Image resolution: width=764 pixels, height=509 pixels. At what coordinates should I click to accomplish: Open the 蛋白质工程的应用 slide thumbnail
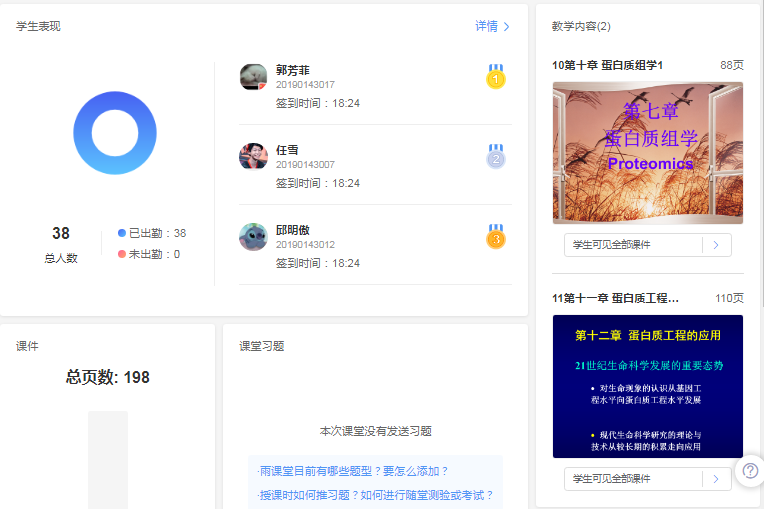click(x=647, y=386)
